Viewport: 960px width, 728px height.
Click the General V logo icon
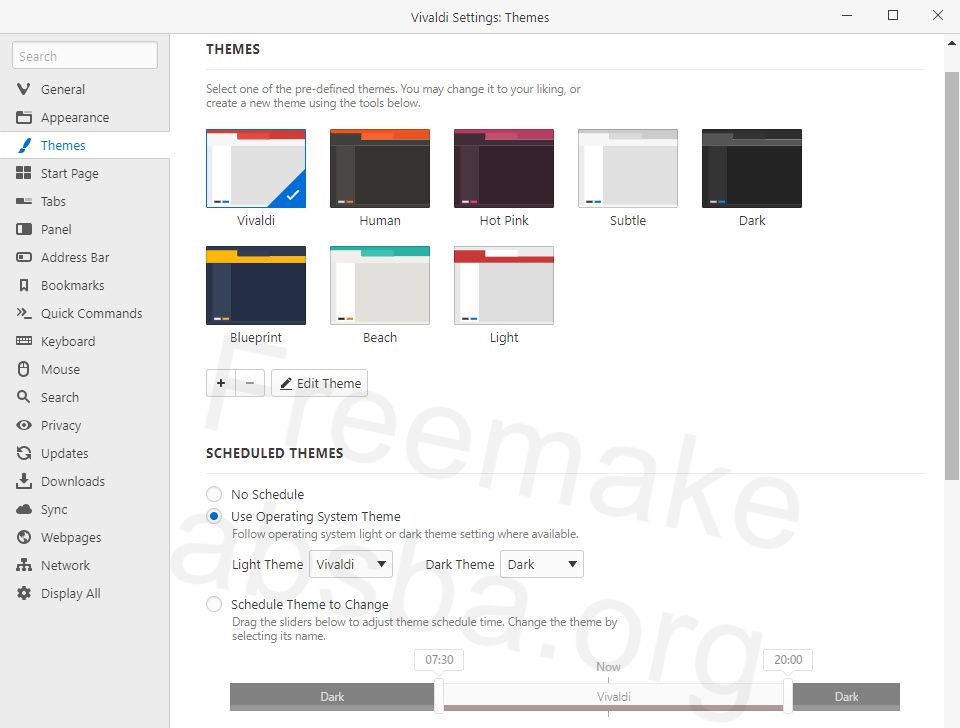(x=24, y=89)
